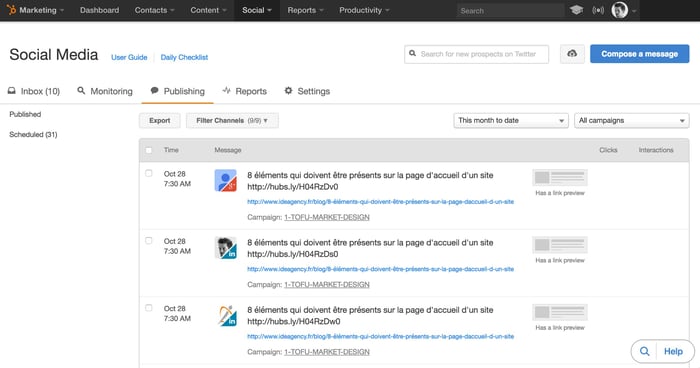Image resolution: width=700 pixels, height=368 pixels.
Task: Click the Time column header
Action: 171,150
